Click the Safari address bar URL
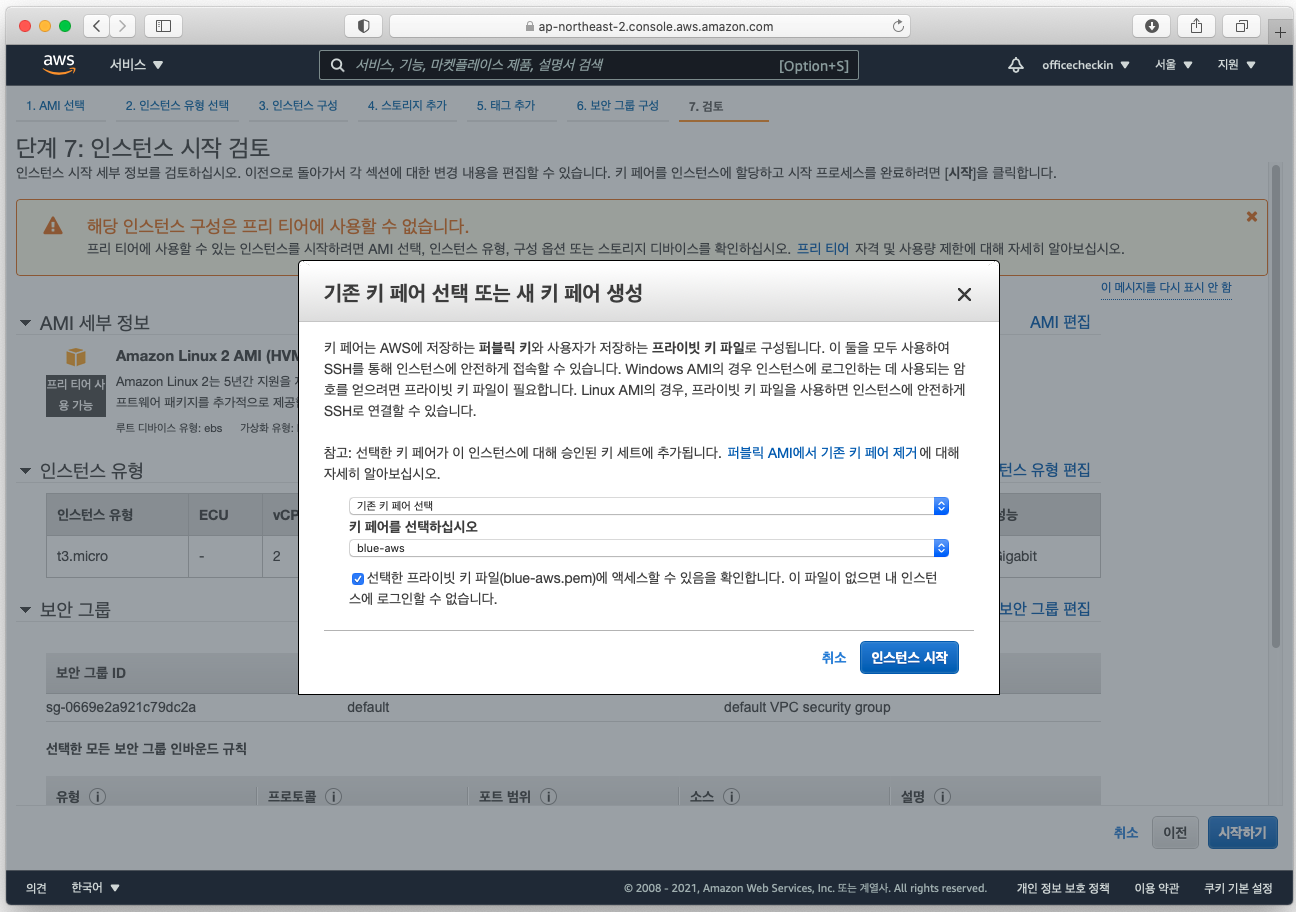1296x912 pixels. (649, 26)
